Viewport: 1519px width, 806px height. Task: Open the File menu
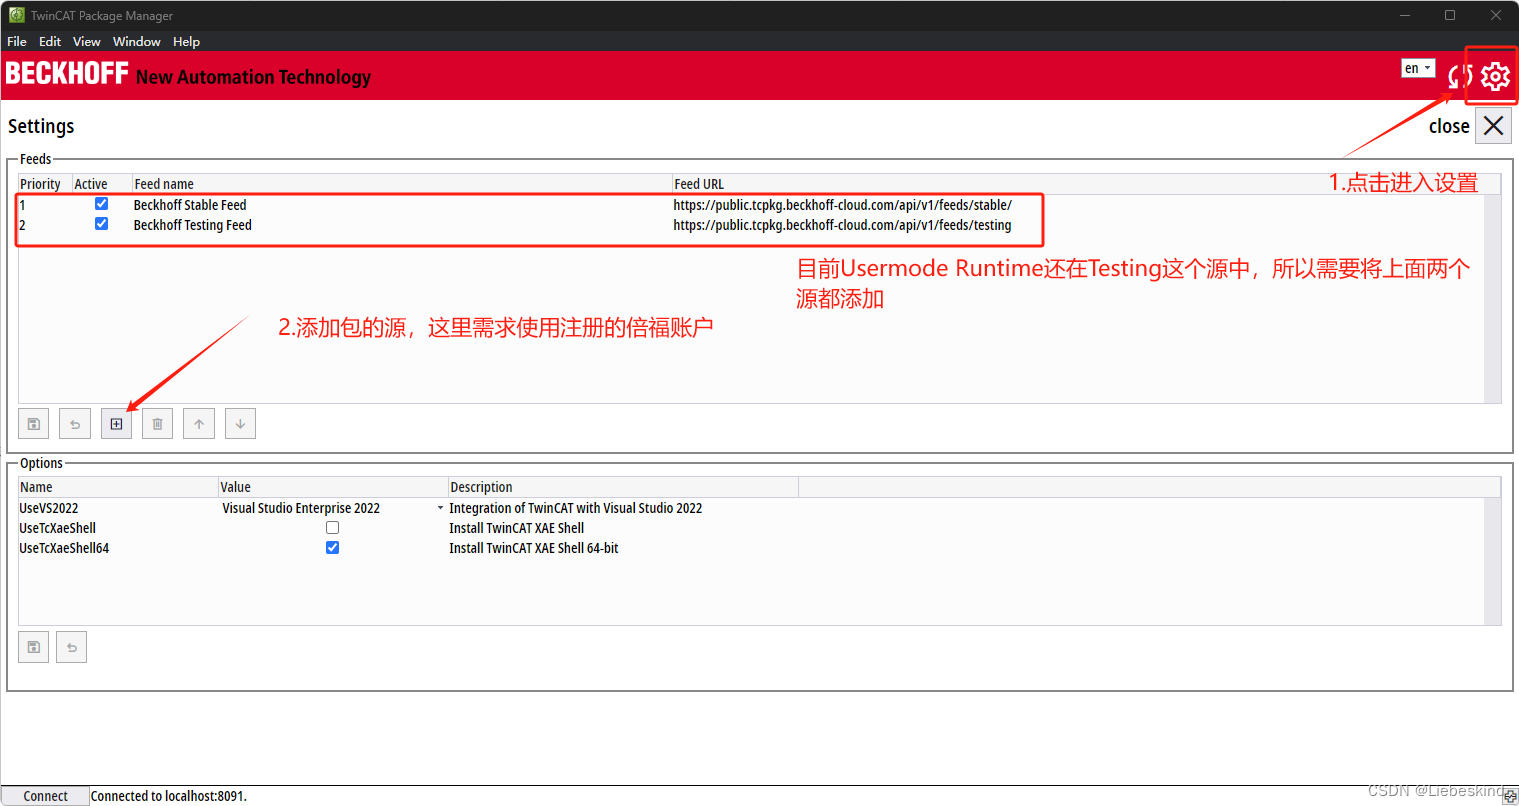point(17,41)
